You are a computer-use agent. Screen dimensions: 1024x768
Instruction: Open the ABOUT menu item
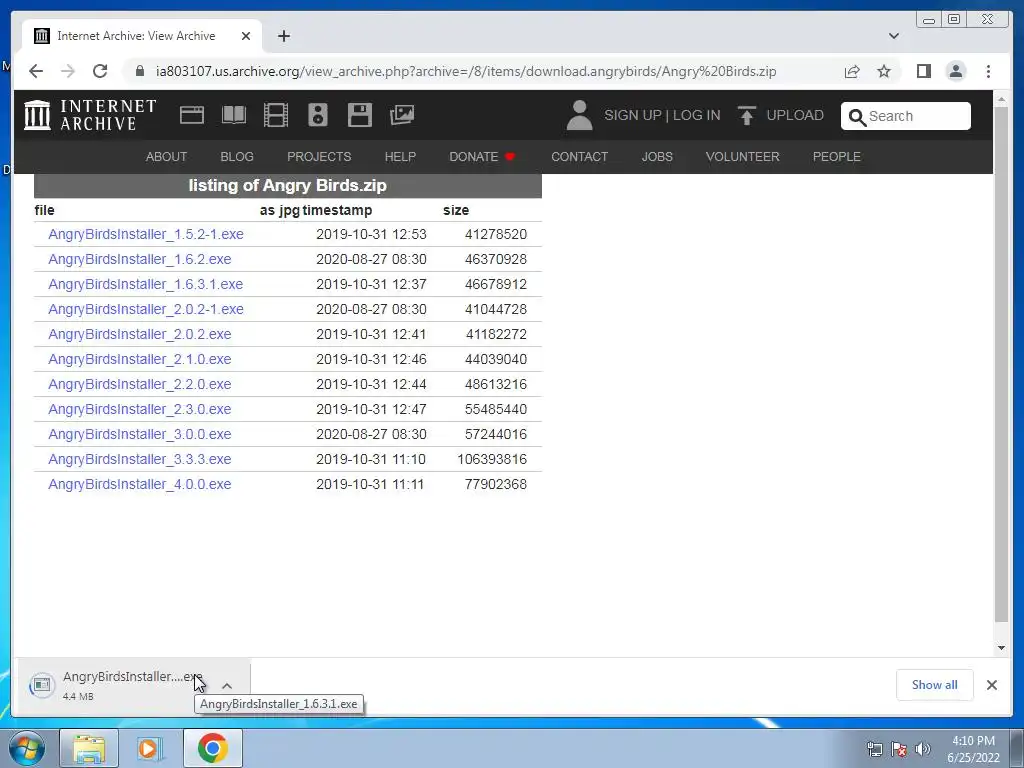(x=166, y=157)
